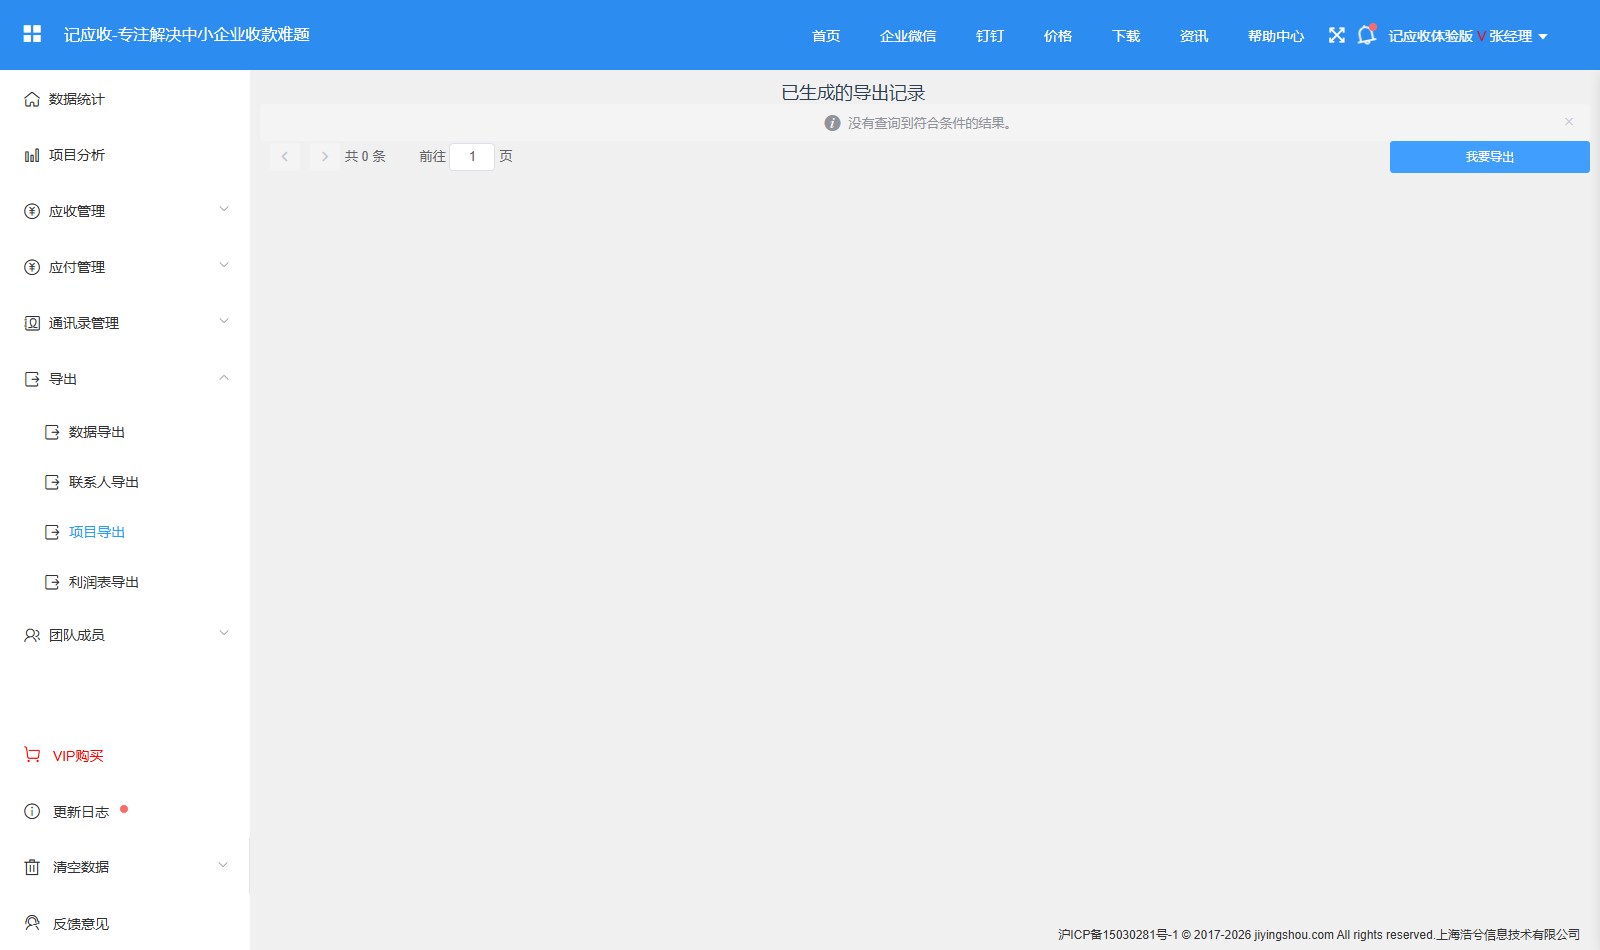Open 下载 in top navigation
This screenshot has height=950, width=1600.
coord(1126,36)
